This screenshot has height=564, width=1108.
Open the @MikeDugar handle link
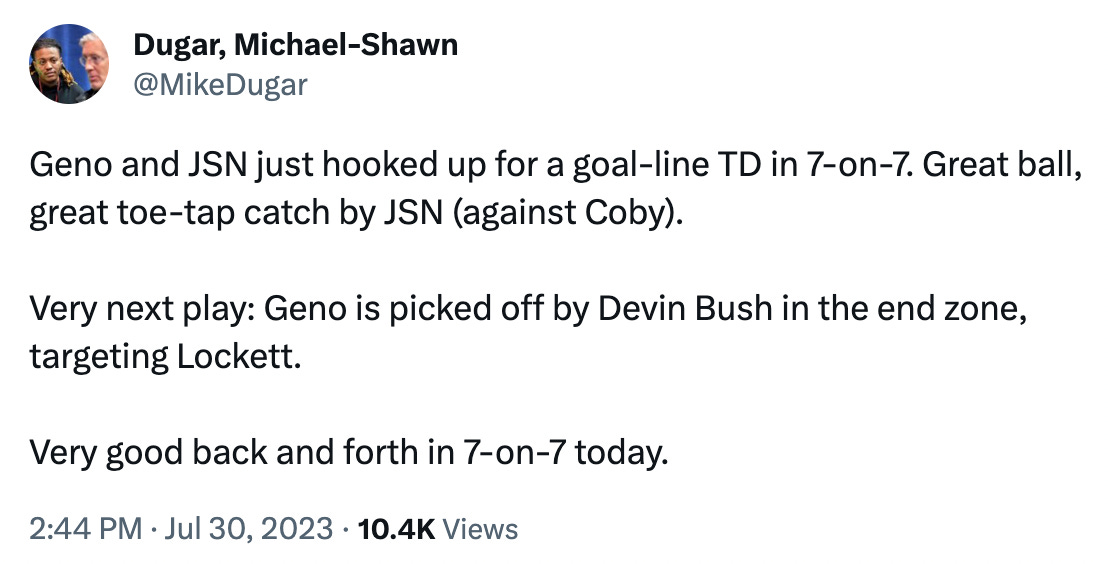[220, 85]
